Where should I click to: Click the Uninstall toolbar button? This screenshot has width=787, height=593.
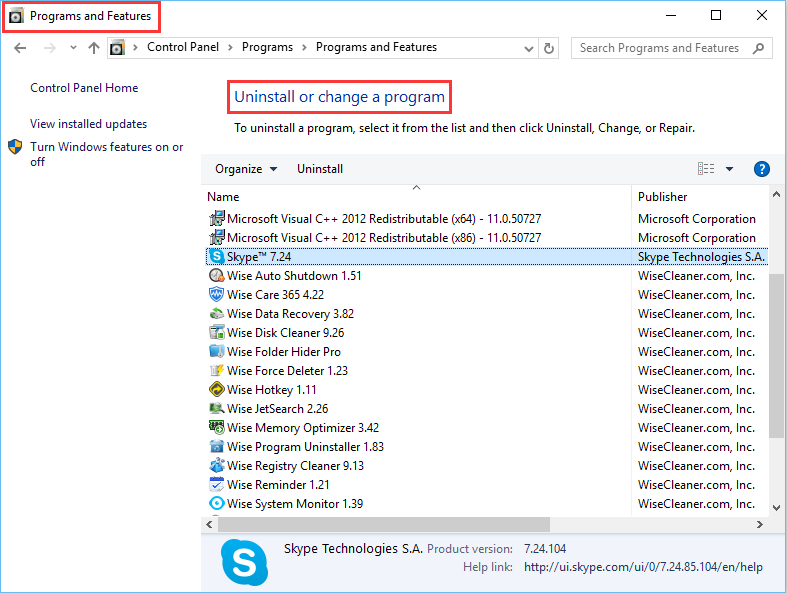tap(320, 169)
